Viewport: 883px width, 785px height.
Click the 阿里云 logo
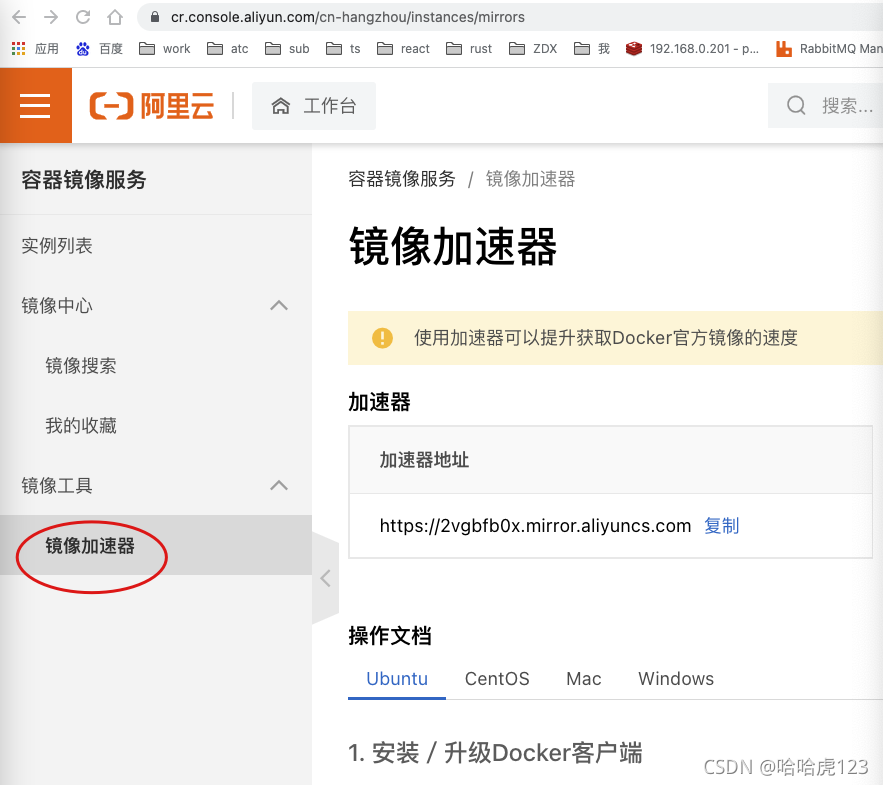pyautogui.click(x=152, y=105)
